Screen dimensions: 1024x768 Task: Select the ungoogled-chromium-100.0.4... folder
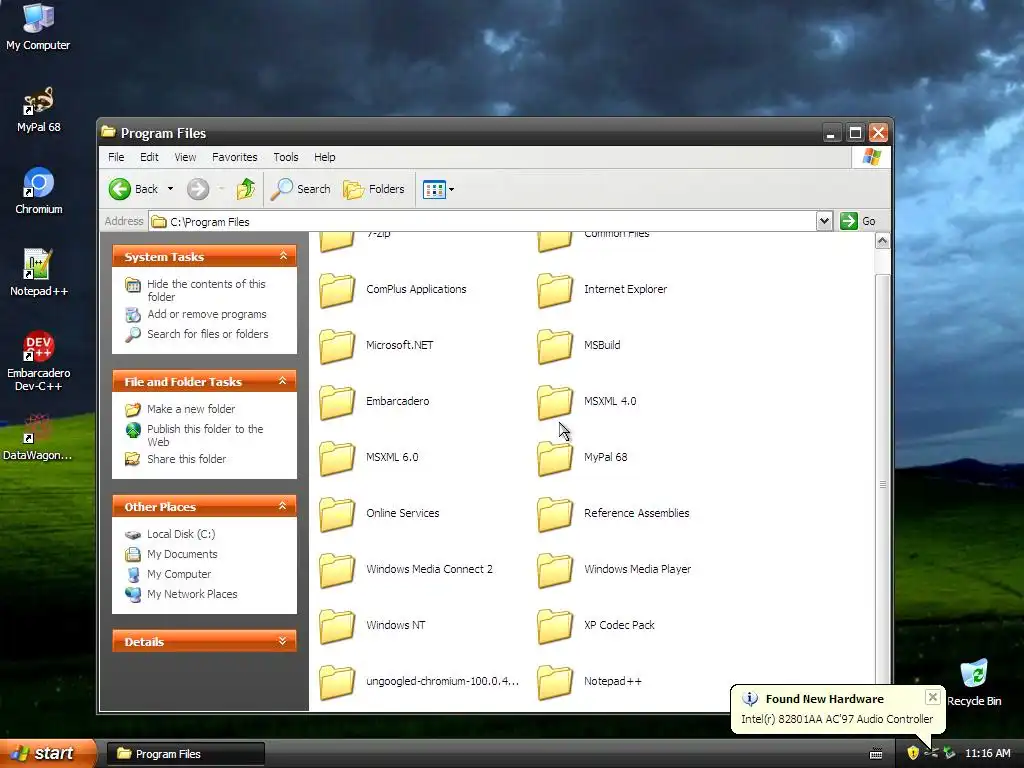pos(419,682)
